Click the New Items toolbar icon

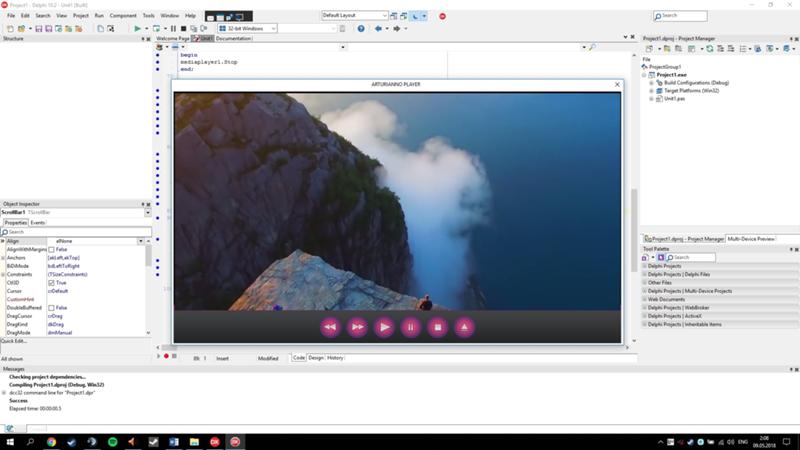point(10,29)
